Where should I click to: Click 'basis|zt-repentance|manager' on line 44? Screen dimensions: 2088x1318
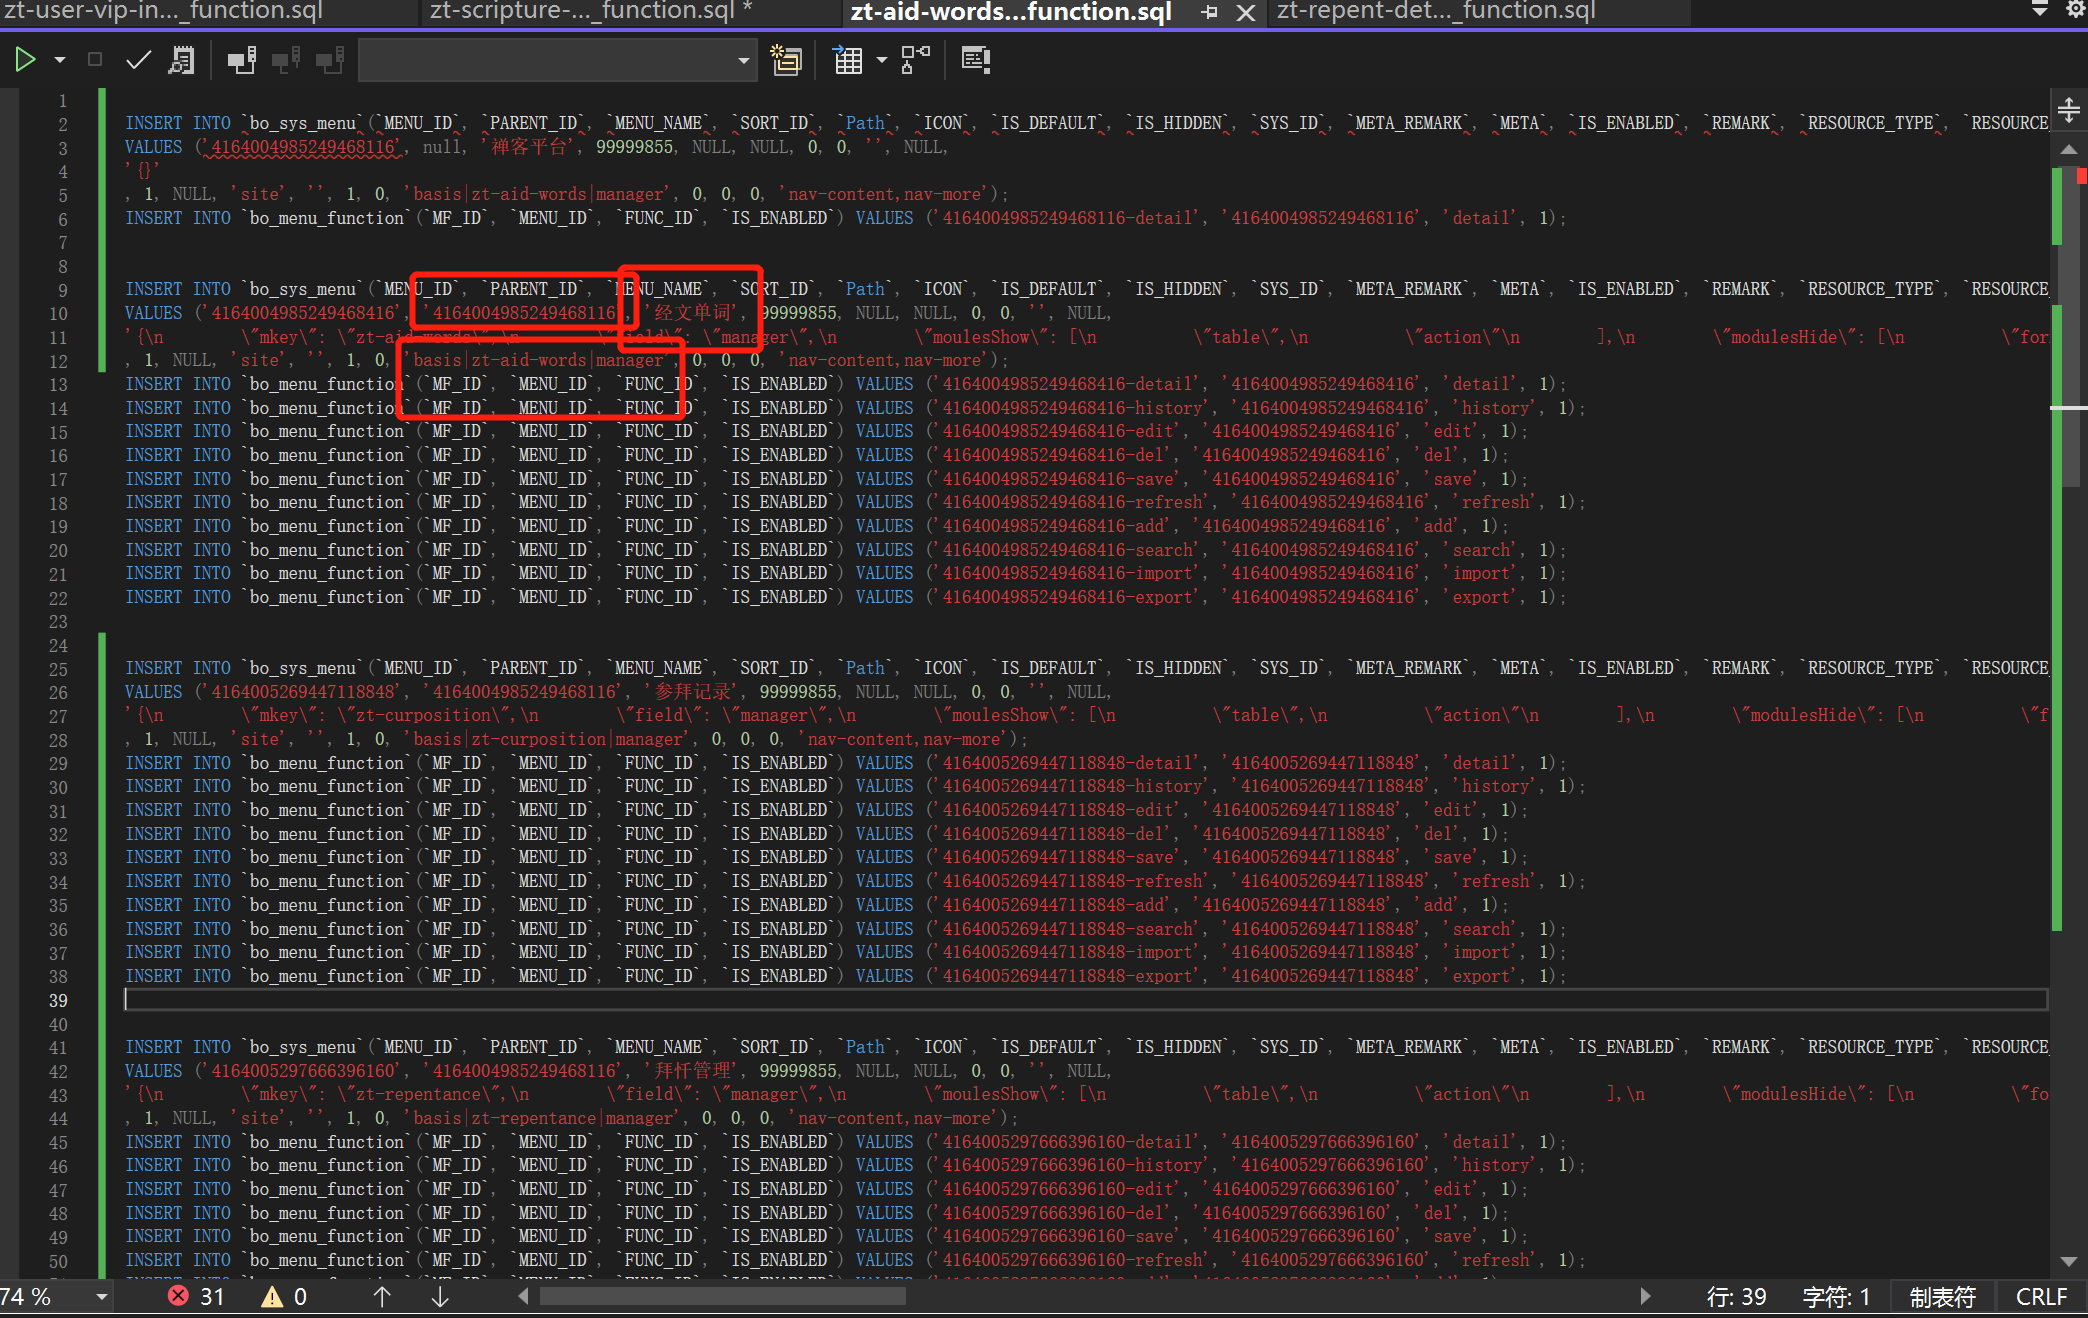point(543,1119)
